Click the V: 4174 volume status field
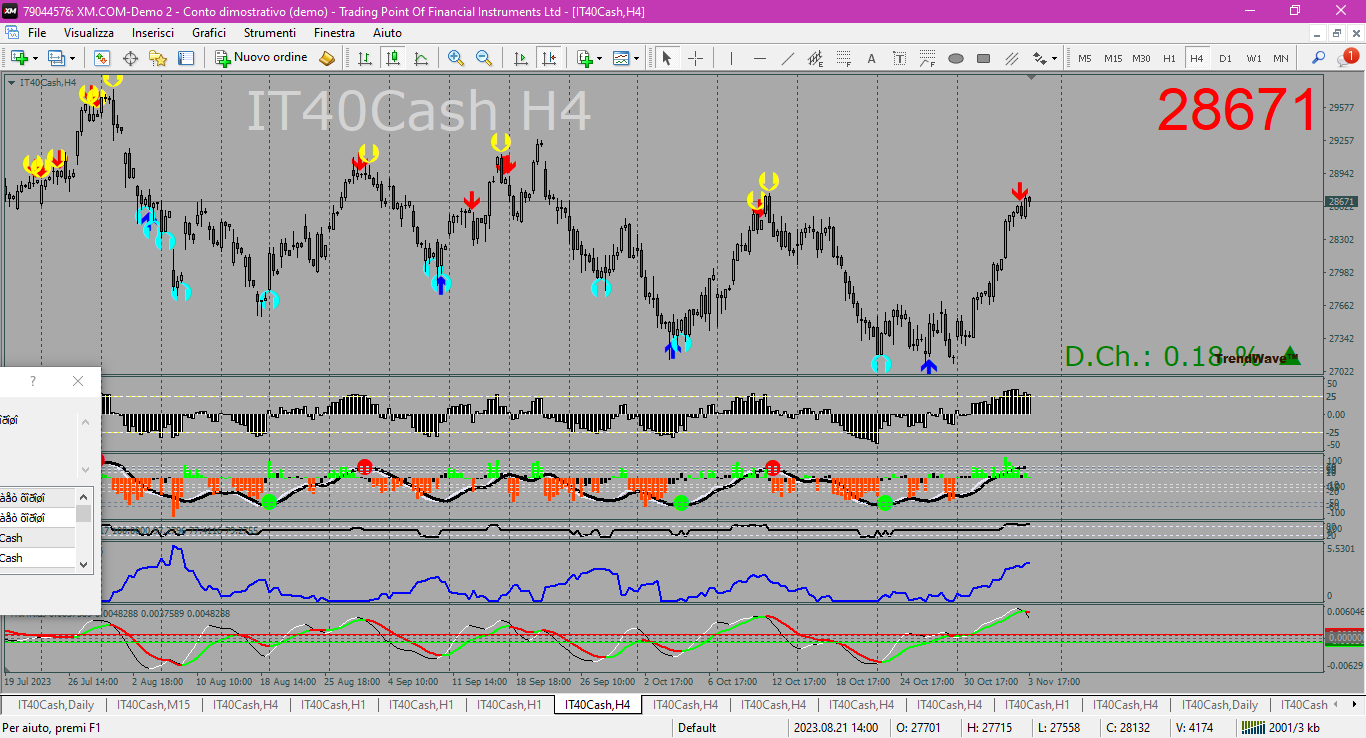This screenshot has height=738, width=1366. 1194,728
